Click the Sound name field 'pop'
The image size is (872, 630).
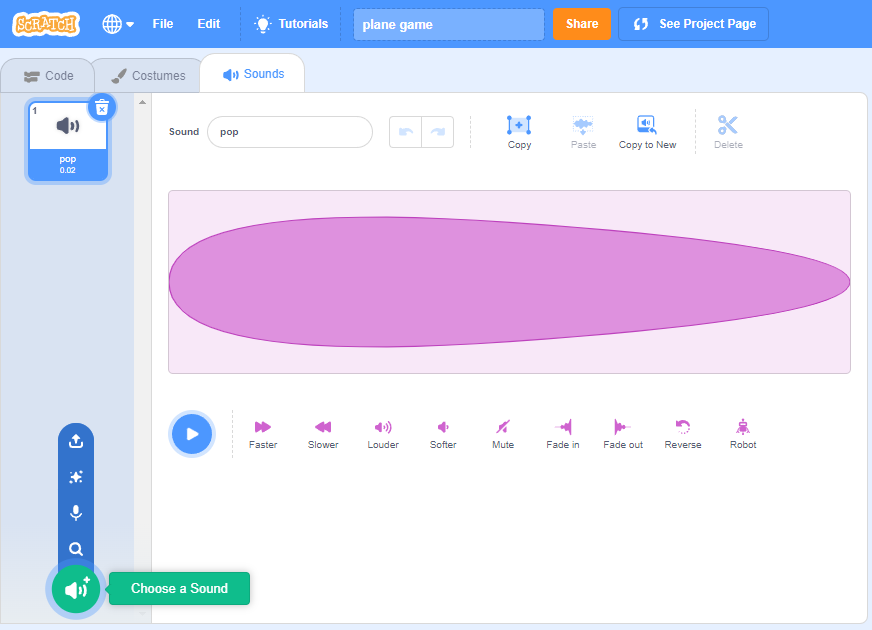(x=290, y=132)
